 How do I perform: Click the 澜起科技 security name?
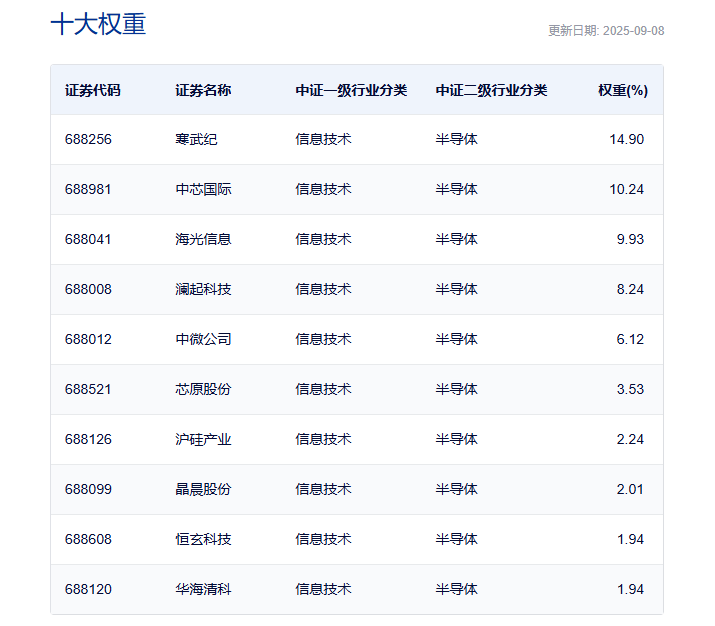pos(203,289)
